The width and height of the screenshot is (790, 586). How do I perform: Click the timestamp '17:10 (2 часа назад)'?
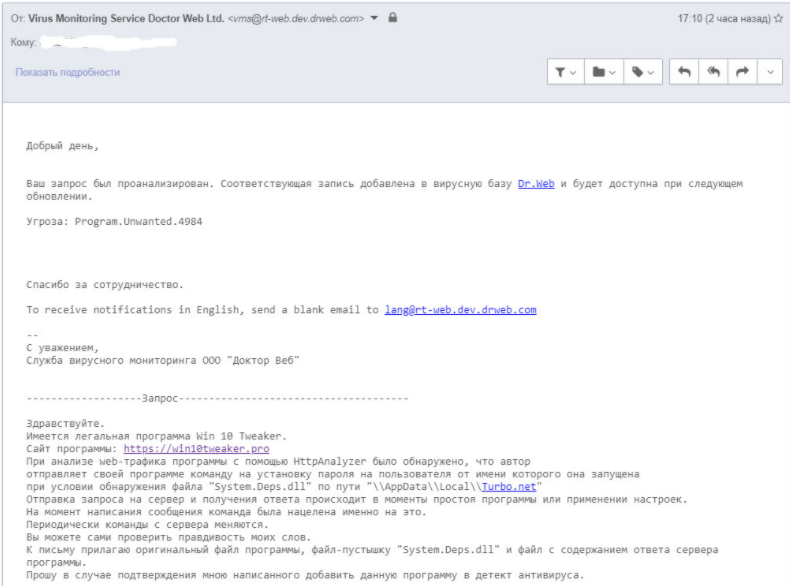coord(724,19)
